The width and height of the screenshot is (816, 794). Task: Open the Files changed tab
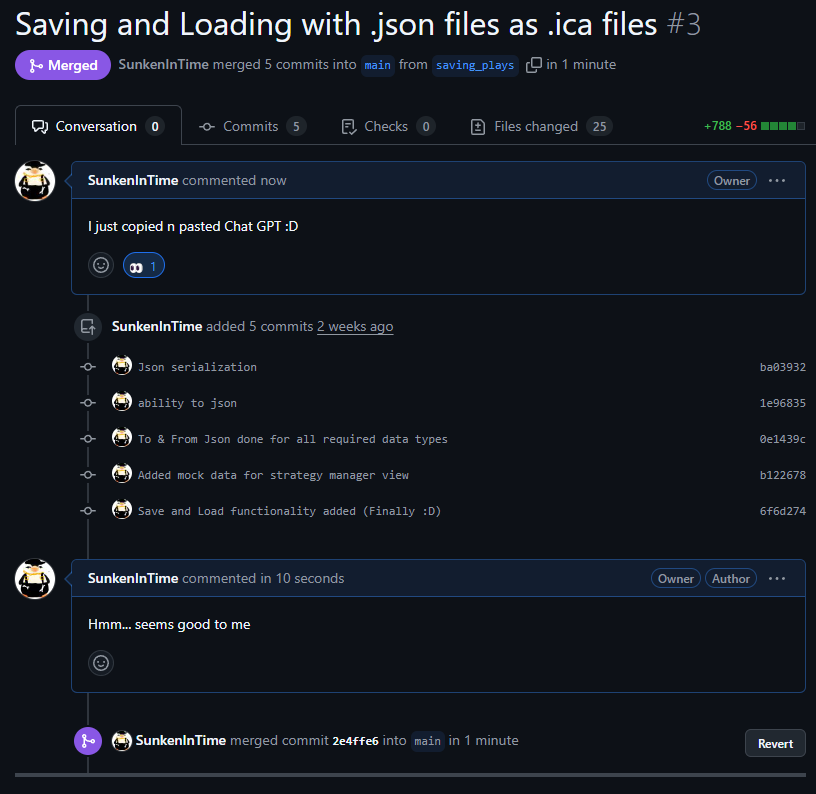pyautogui.click(x=540, y=126)
